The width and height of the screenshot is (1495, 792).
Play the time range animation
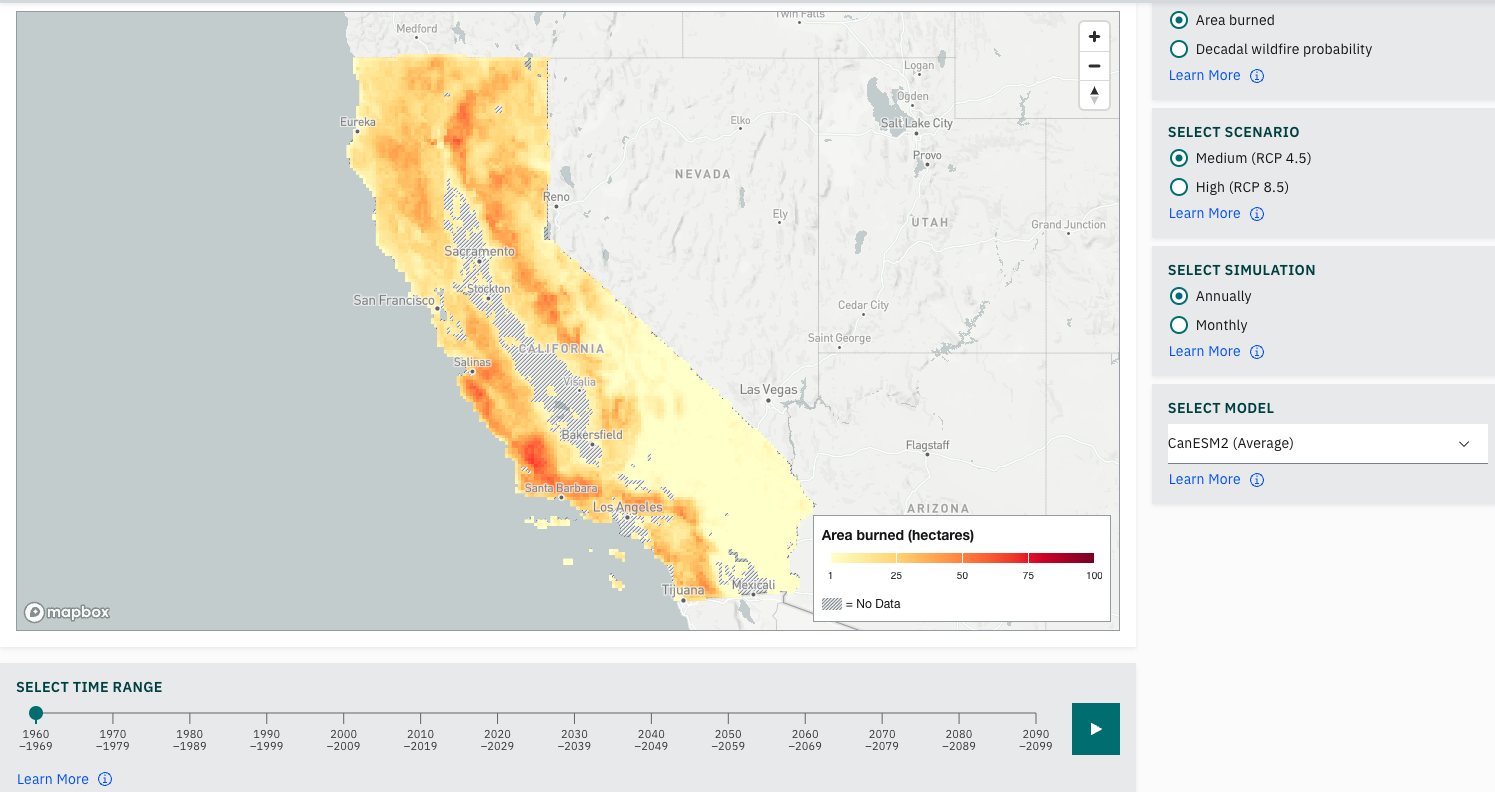(1095, 729)
